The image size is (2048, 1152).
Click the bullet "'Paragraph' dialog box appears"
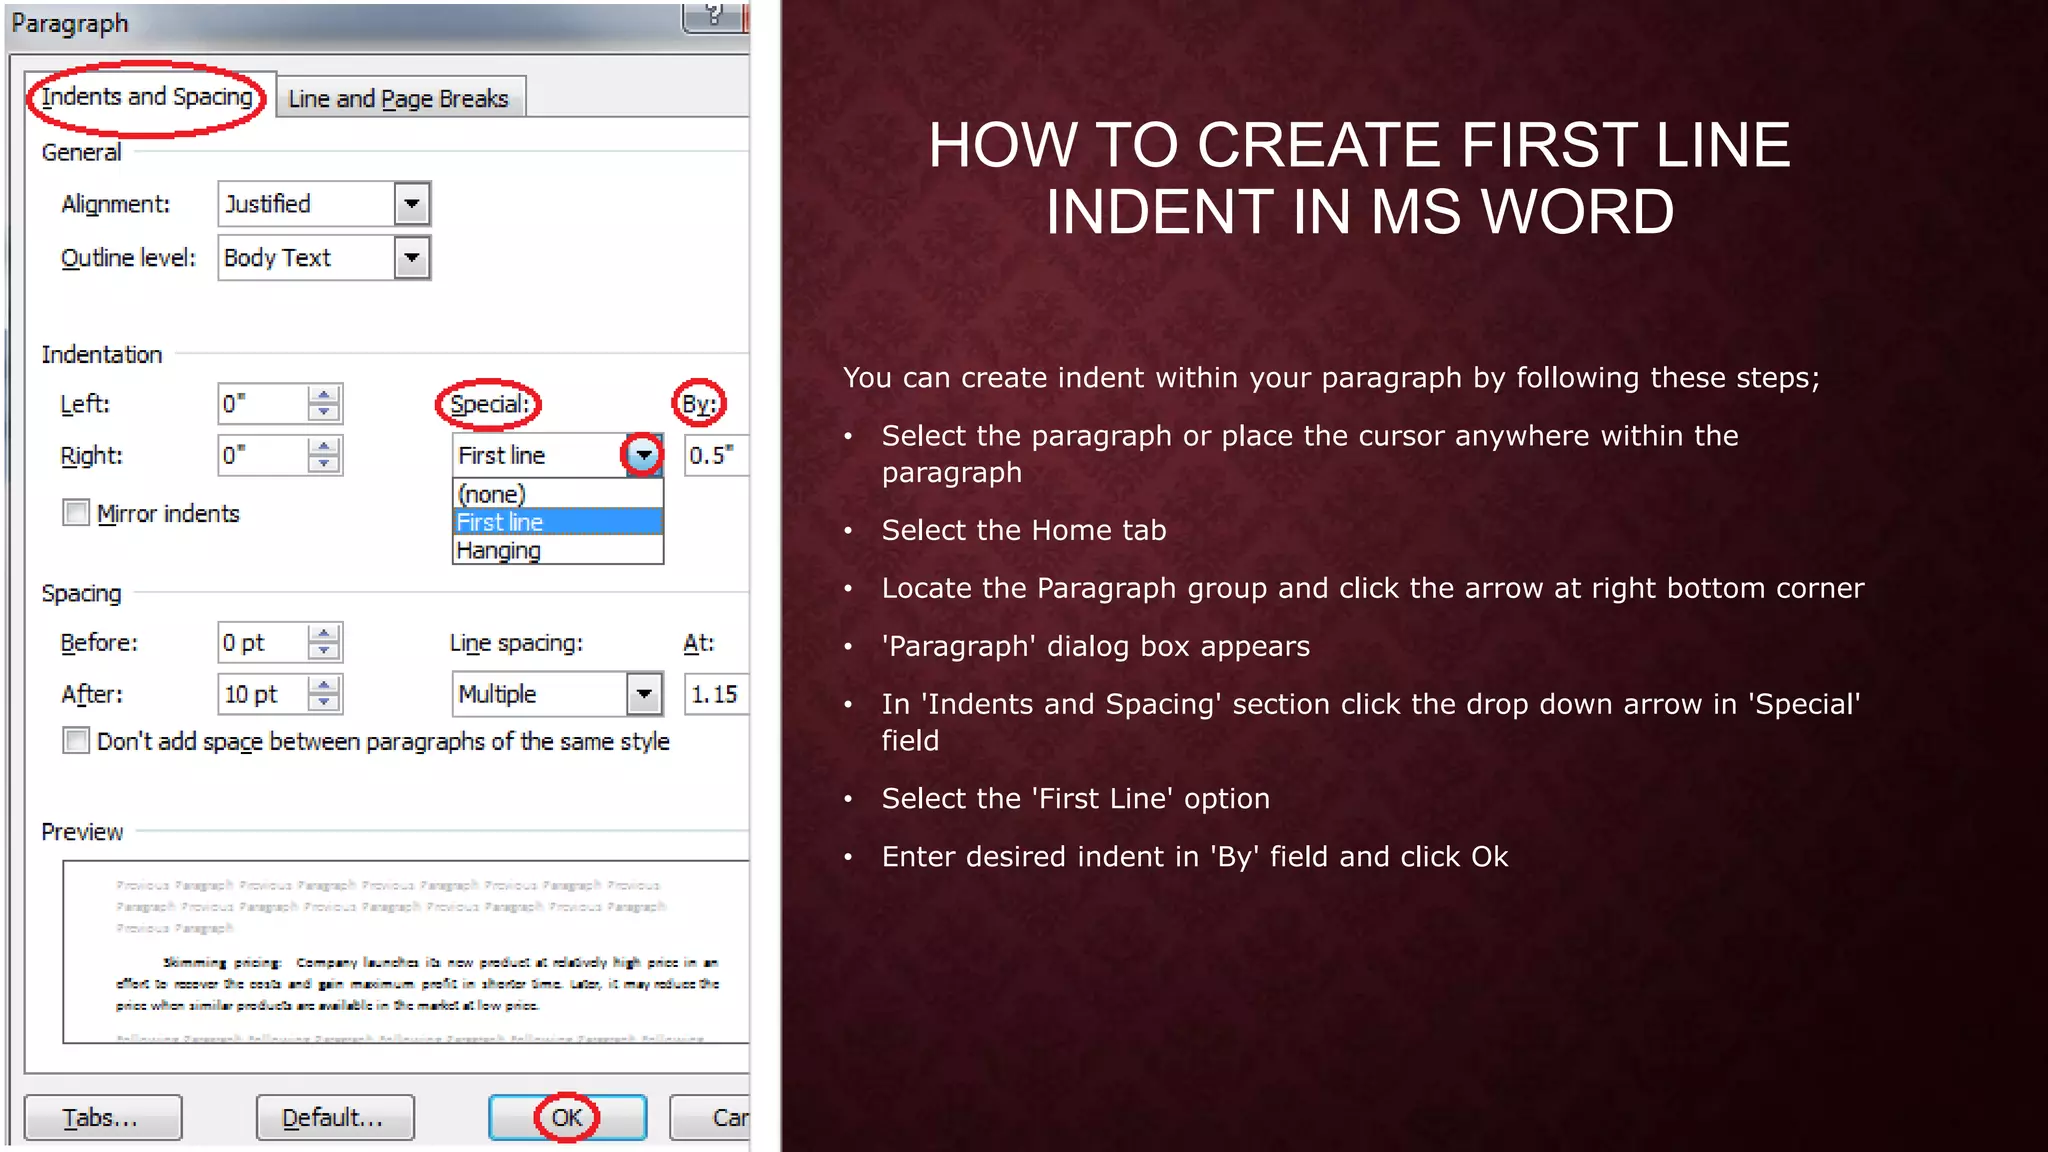pos(1095,646)
